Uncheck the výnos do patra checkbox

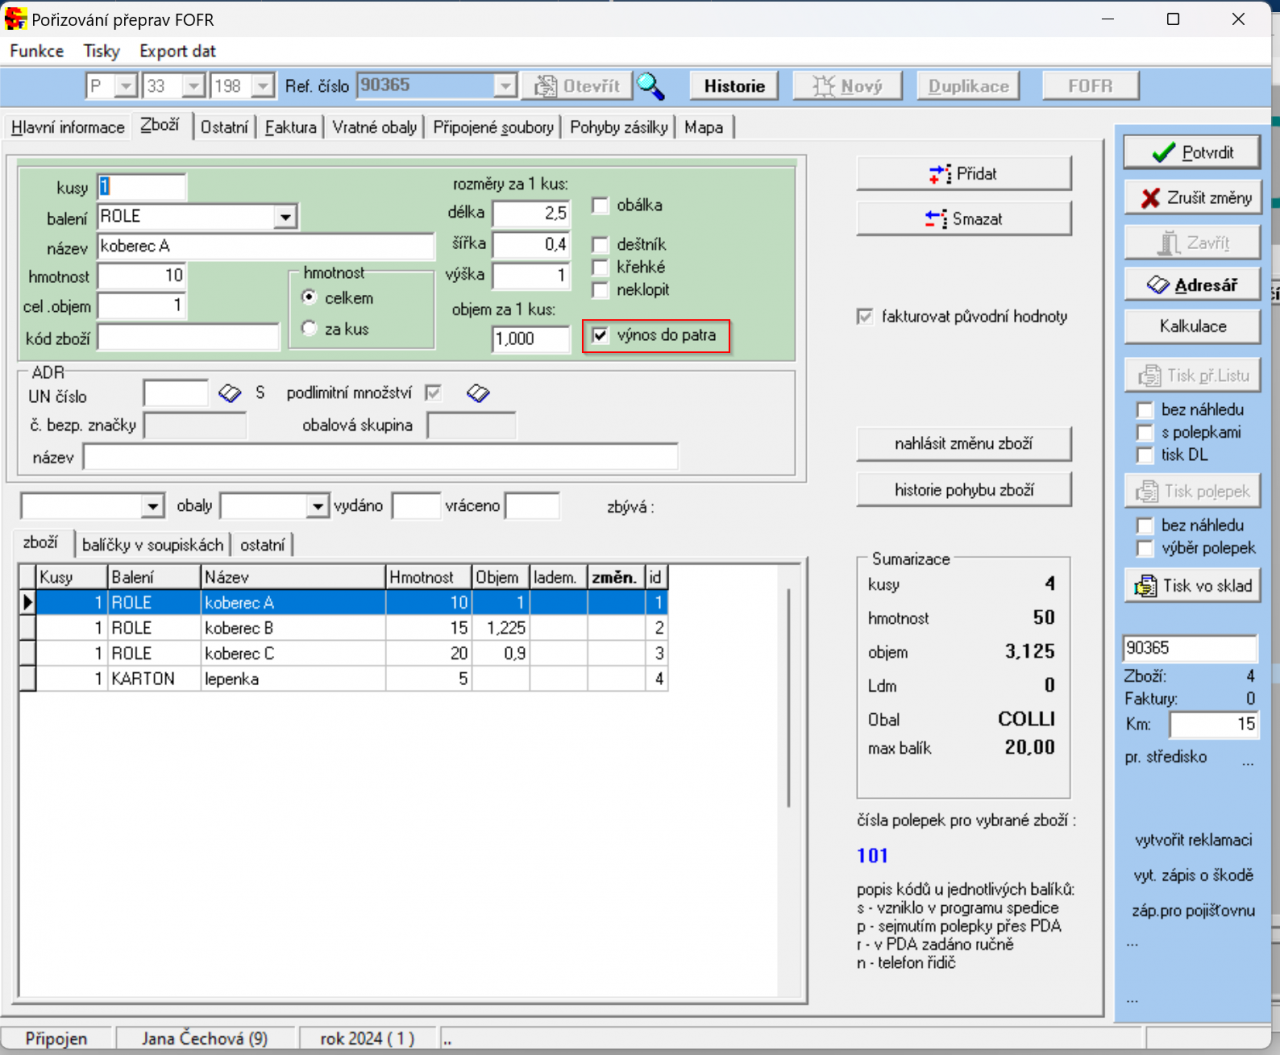pyautogui.click(x=600, y=336)
